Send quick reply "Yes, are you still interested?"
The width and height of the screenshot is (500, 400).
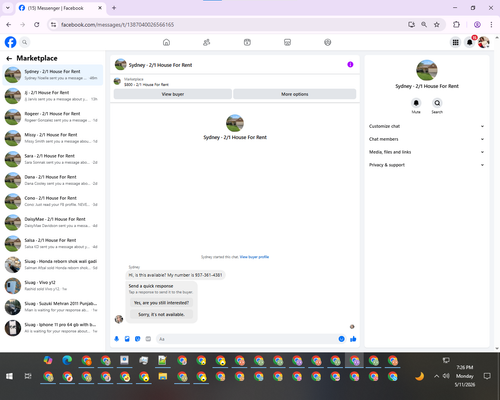[x=161, y=303]
